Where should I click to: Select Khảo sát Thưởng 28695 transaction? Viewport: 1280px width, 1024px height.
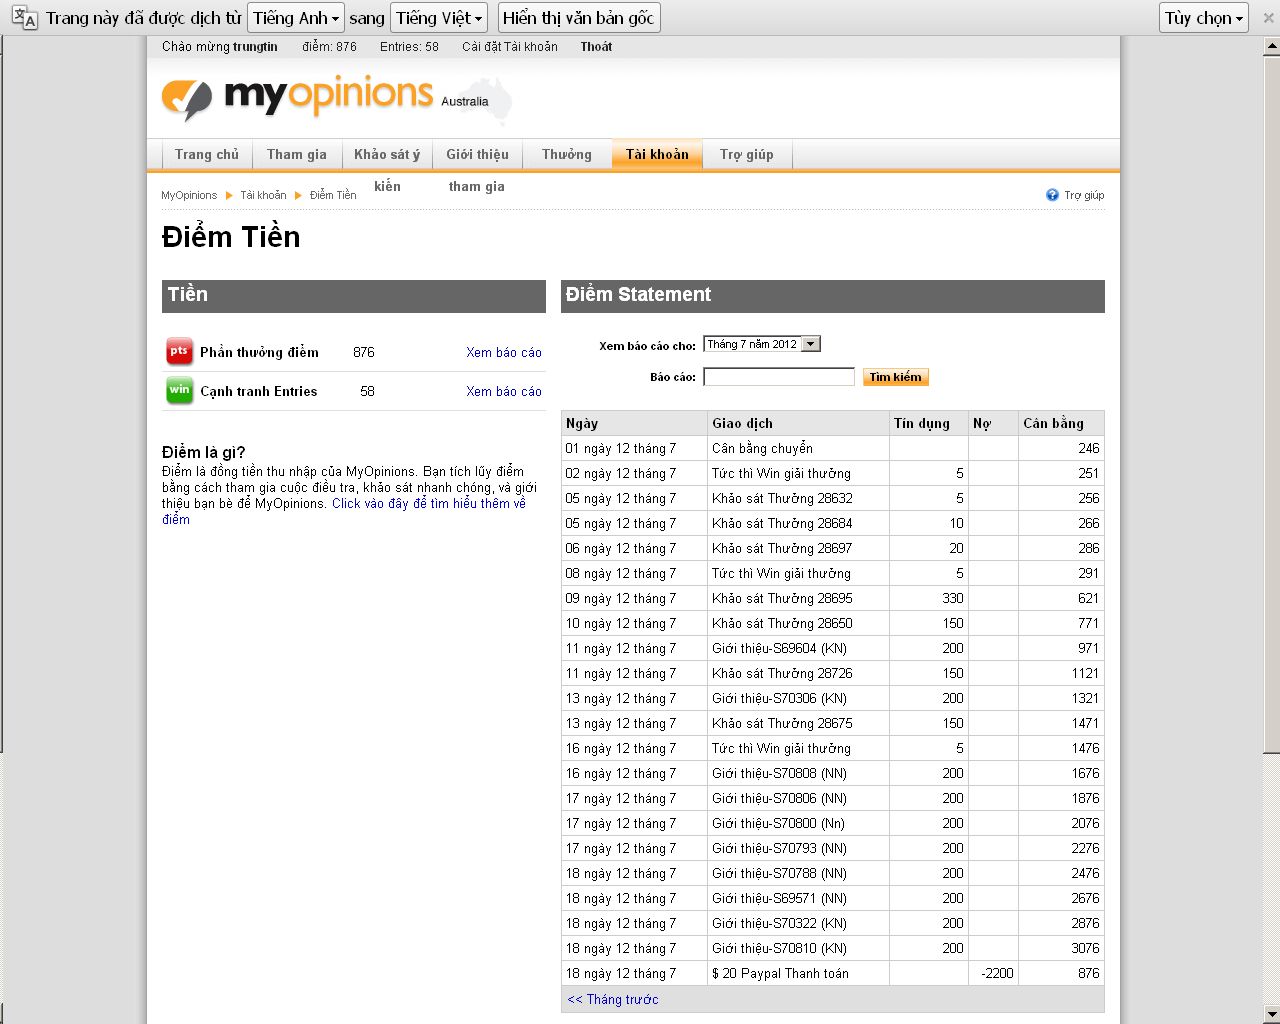click(833, 598)
